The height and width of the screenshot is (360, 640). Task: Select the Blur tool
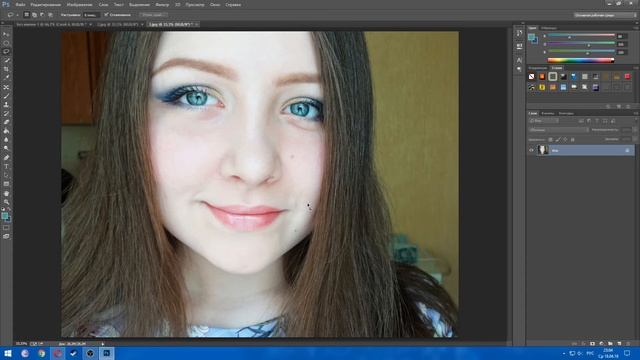6,140
